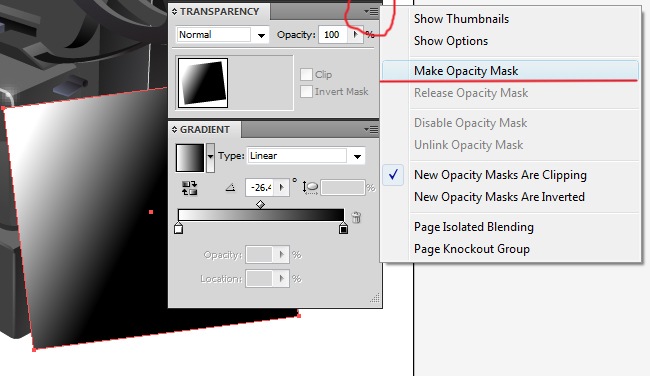Viewport: 650px width, 376px height.
Task: Open the gradient Type dropdown
Action: 357,157
